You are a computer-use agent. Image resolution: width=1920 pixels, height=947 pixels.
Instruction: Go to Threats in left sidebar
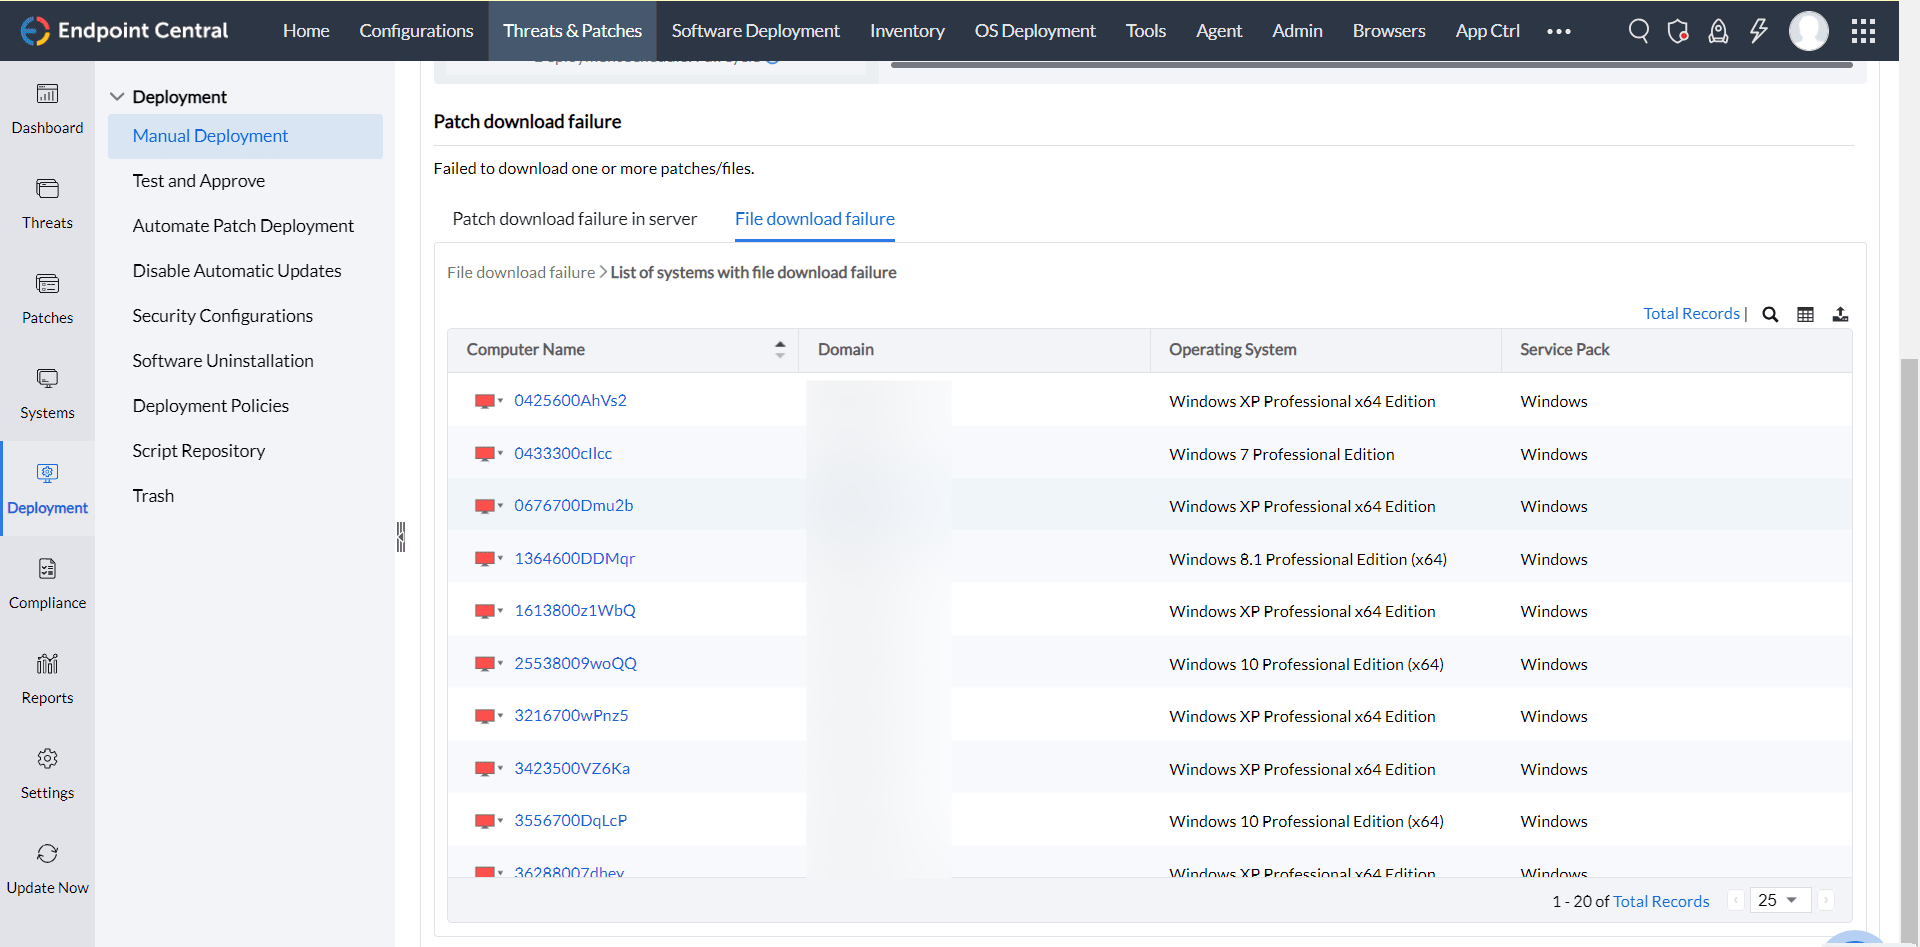point(47,204)
